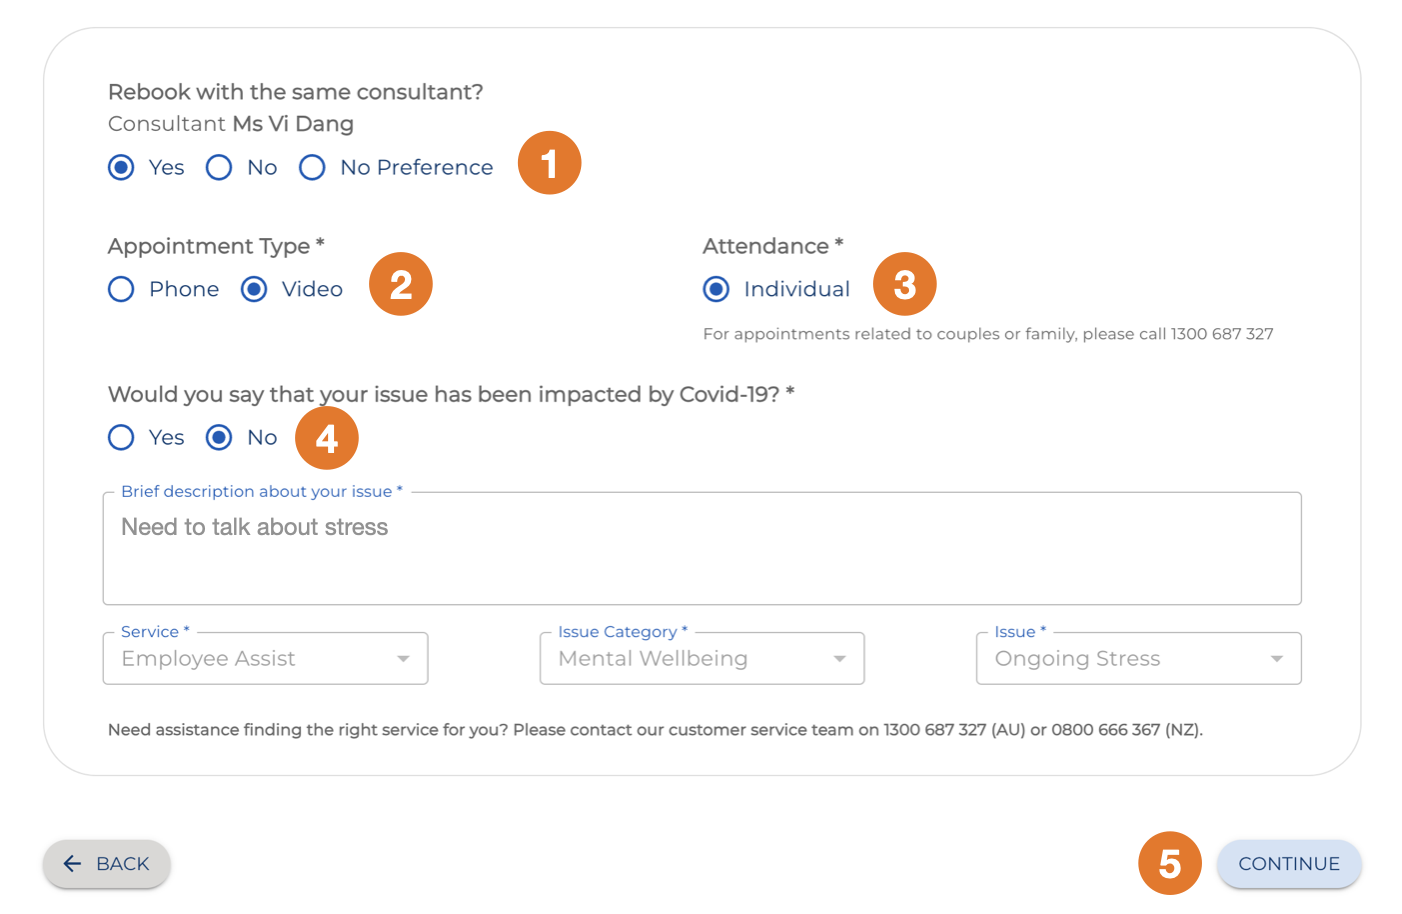Select Video appointment type
This screenshot has height=914, width=1402.
(x=254, y=289)
